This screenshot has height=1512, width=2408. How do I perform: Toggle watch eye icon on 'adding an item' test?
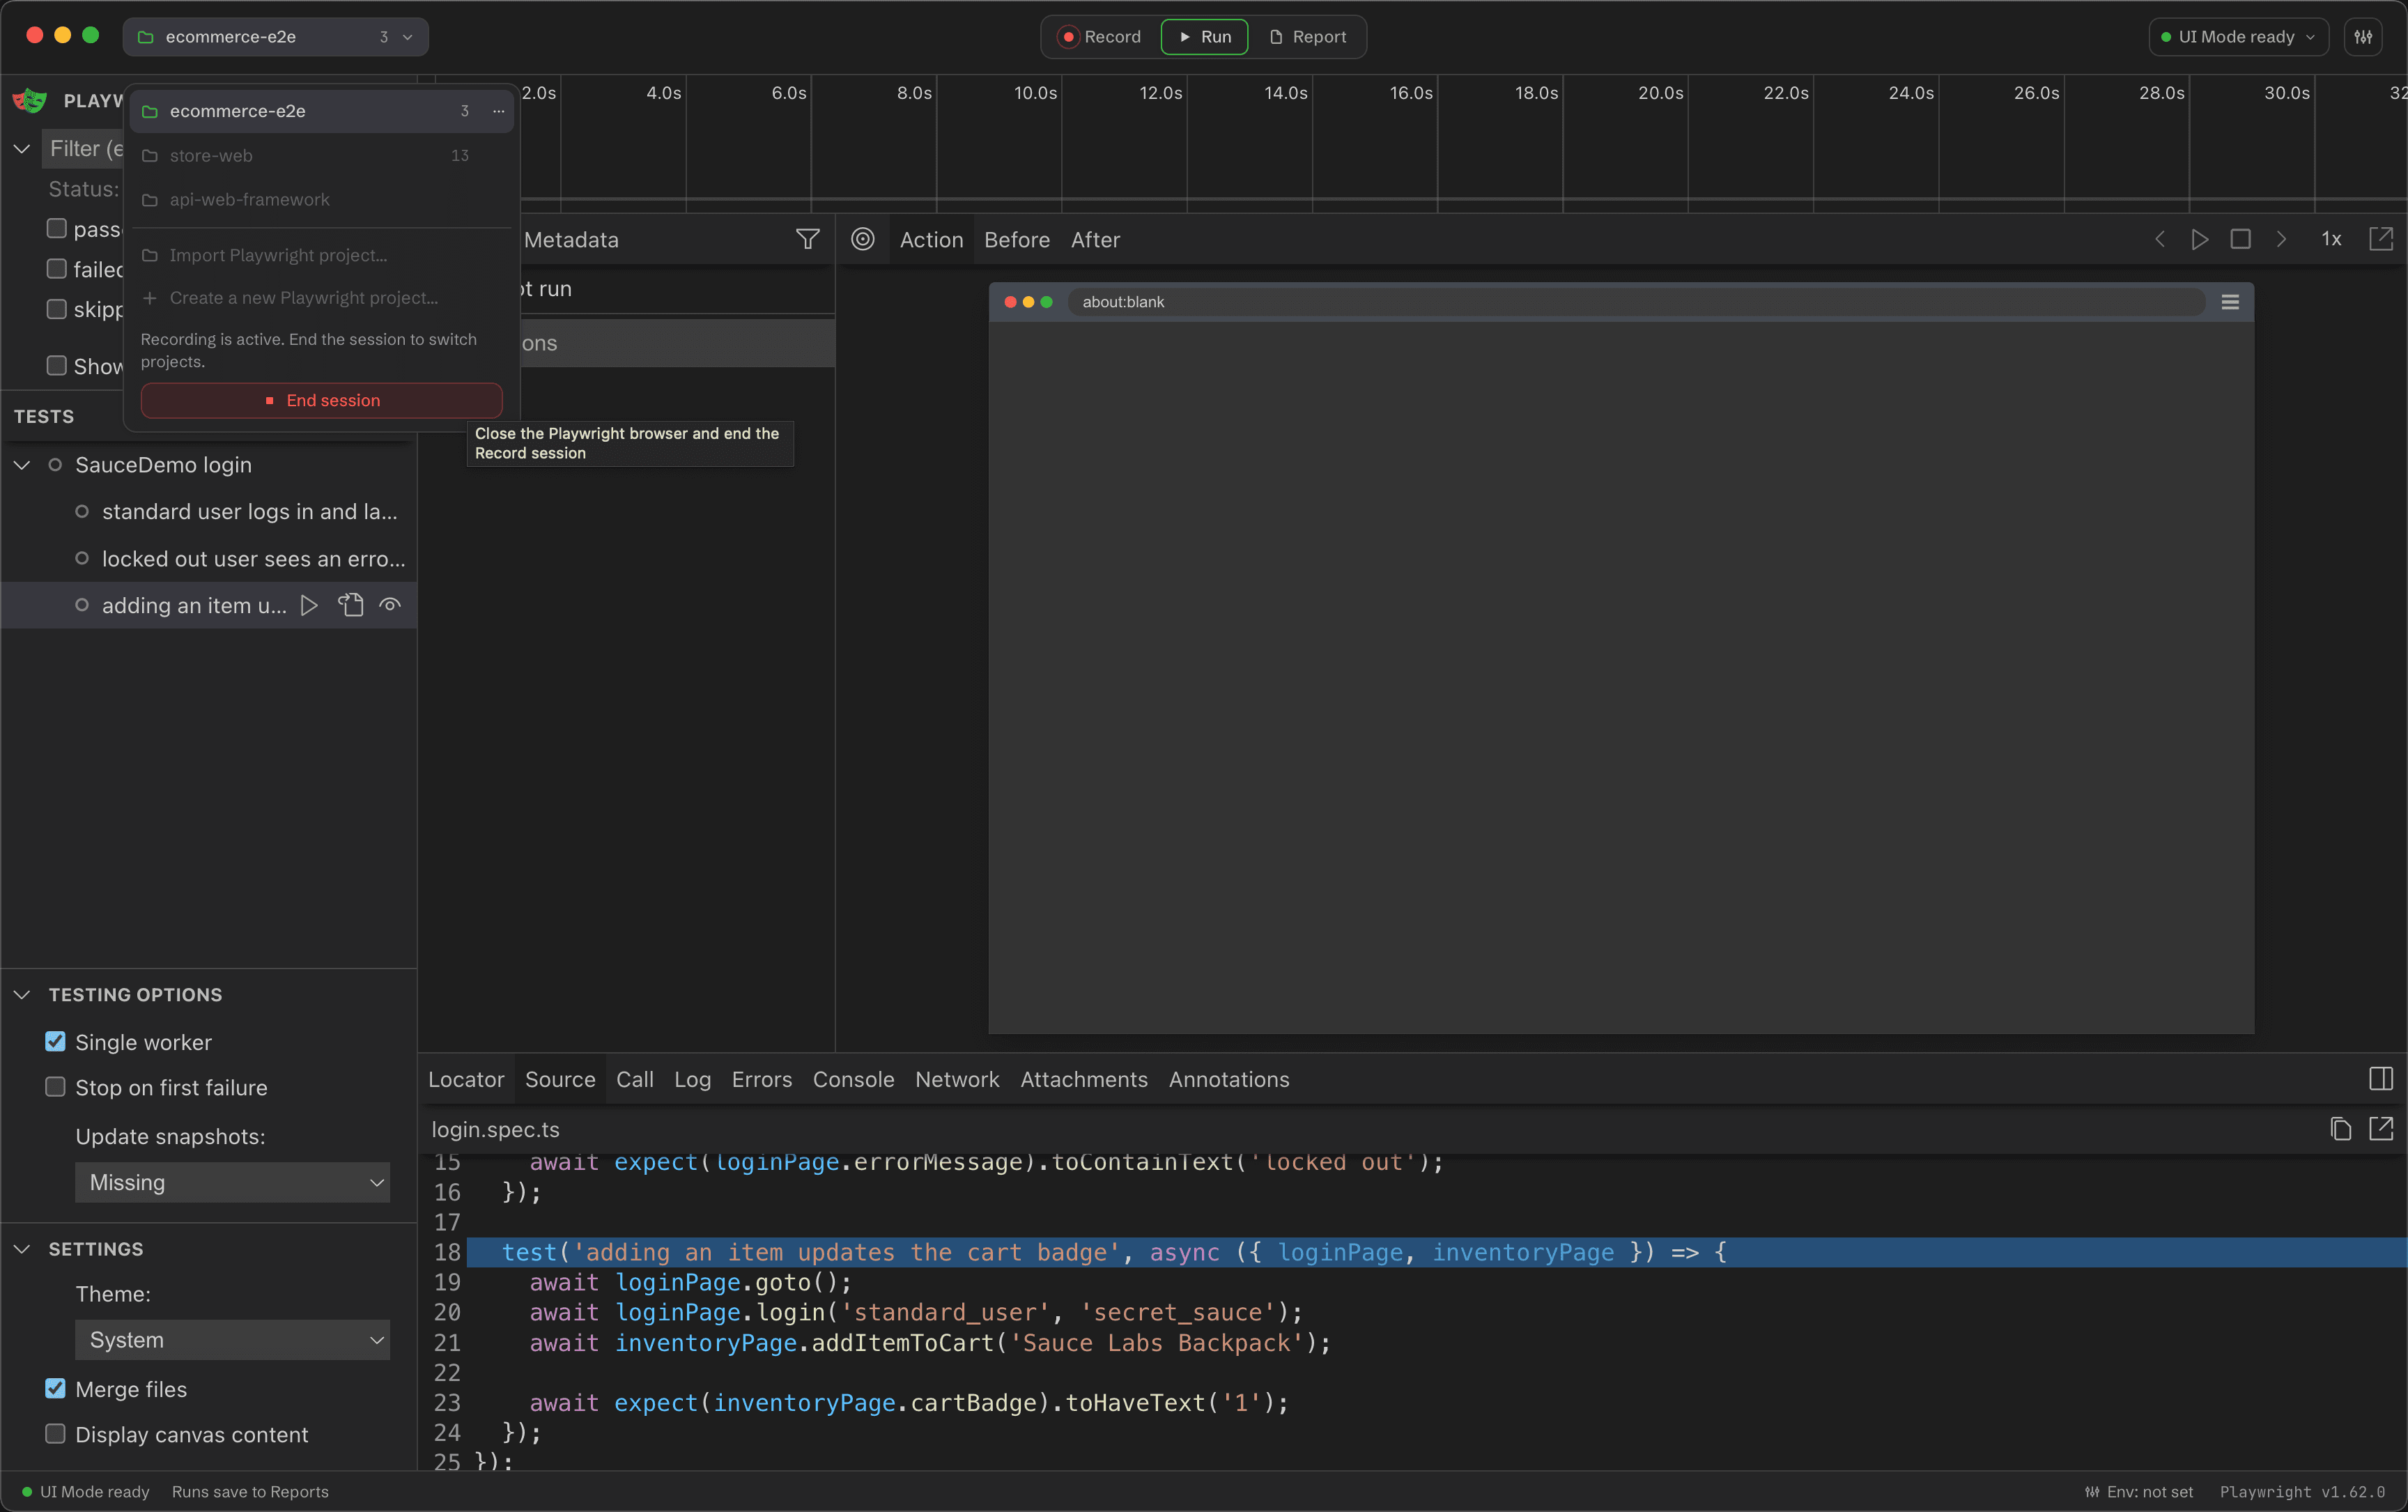[x=390, y=605]
